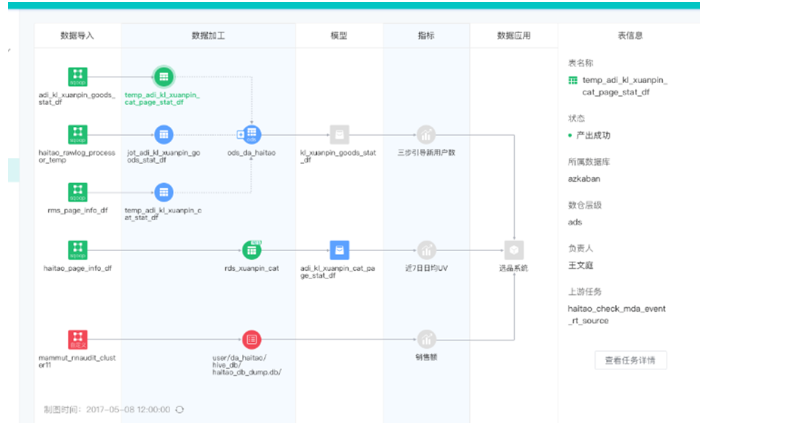Viewport: 800px width, 432px height.
Task: Select the haitao_rawlog_processor_temp sqoop icon
Action: 78,135
